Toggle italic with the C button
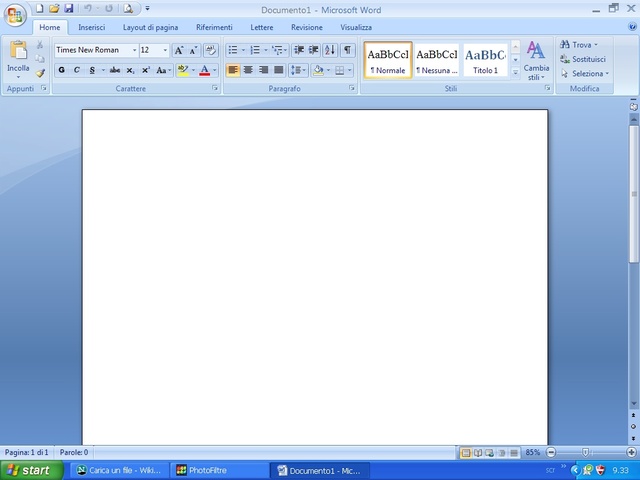 pos(77,70)
